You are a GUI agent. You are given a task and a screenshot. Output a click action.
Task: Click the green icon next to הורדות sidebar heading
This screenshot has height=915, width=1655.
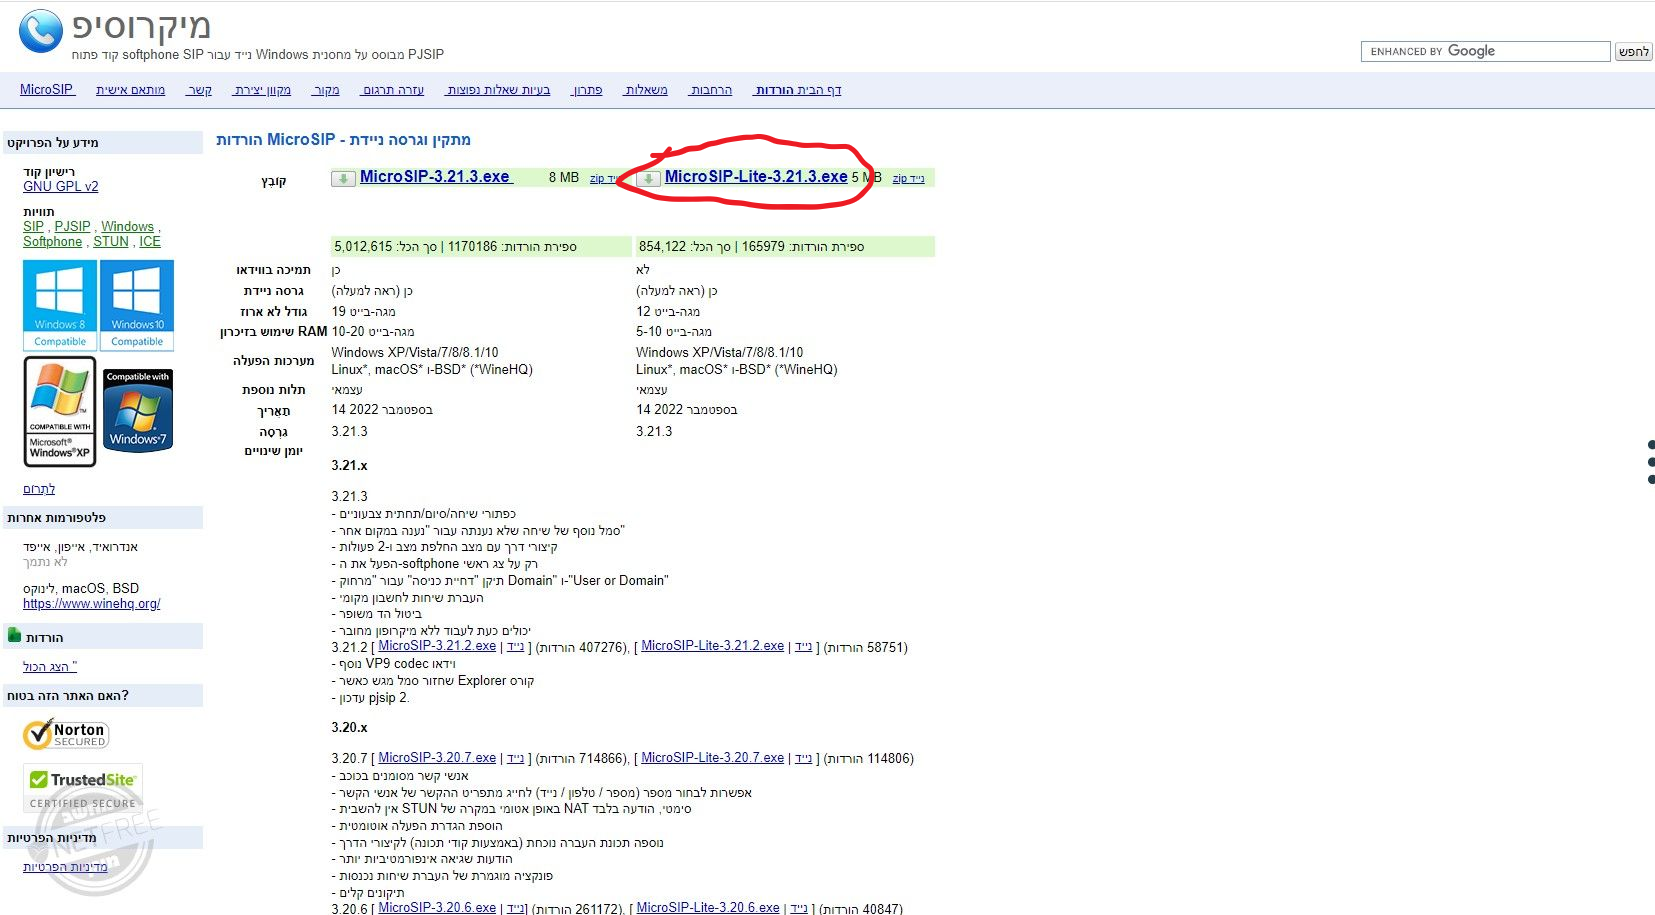[x=14, y=635]
